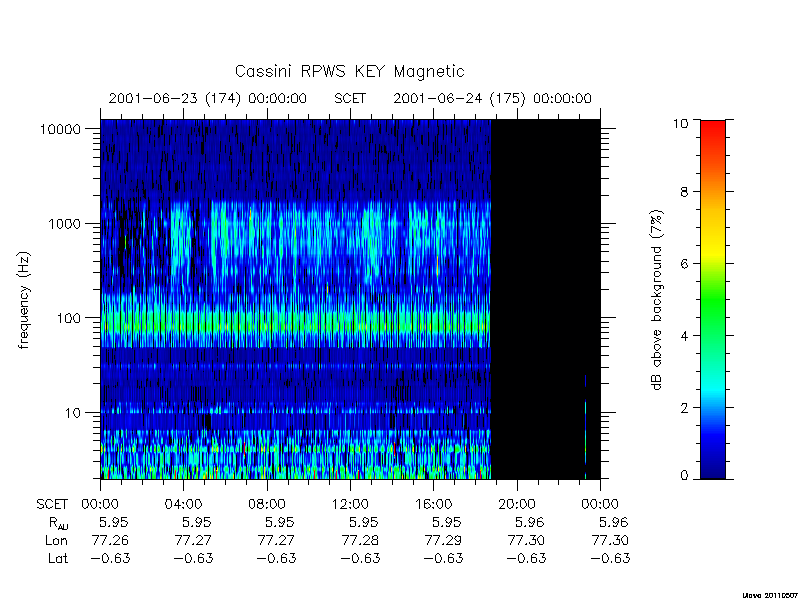Click the colorbar tick label 4
The width and height of the screenshot is (800, 600).
(684, 336)
